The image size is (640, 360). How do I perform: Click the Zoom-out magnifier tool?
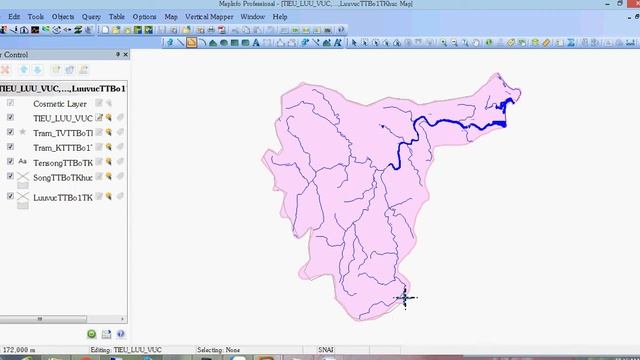pos(454,42)
